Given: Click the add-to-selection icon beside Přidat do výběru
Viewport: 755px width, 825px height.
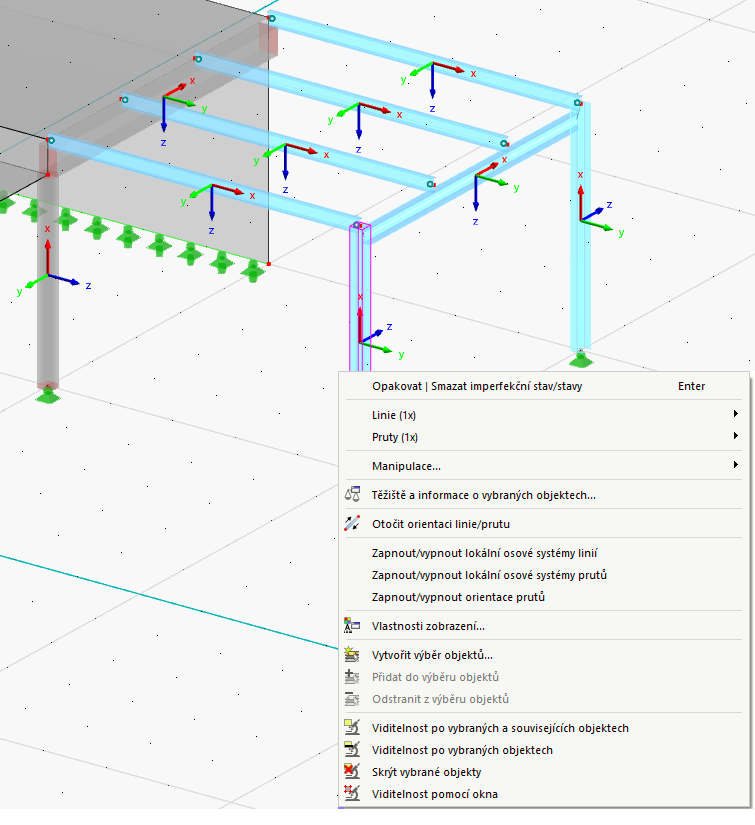Looking at the screenshot, I should pos(352,677).
